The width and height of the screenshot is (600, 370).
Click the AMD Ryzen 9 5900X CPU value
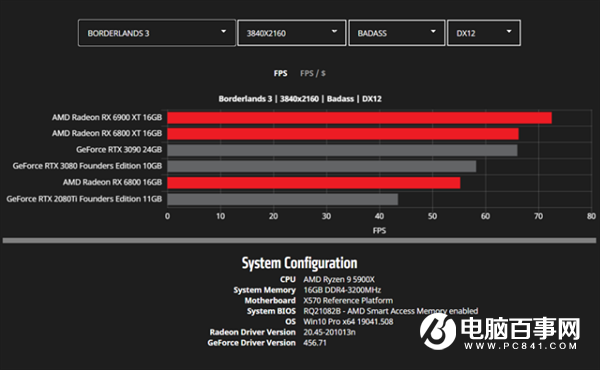(339, 279)
